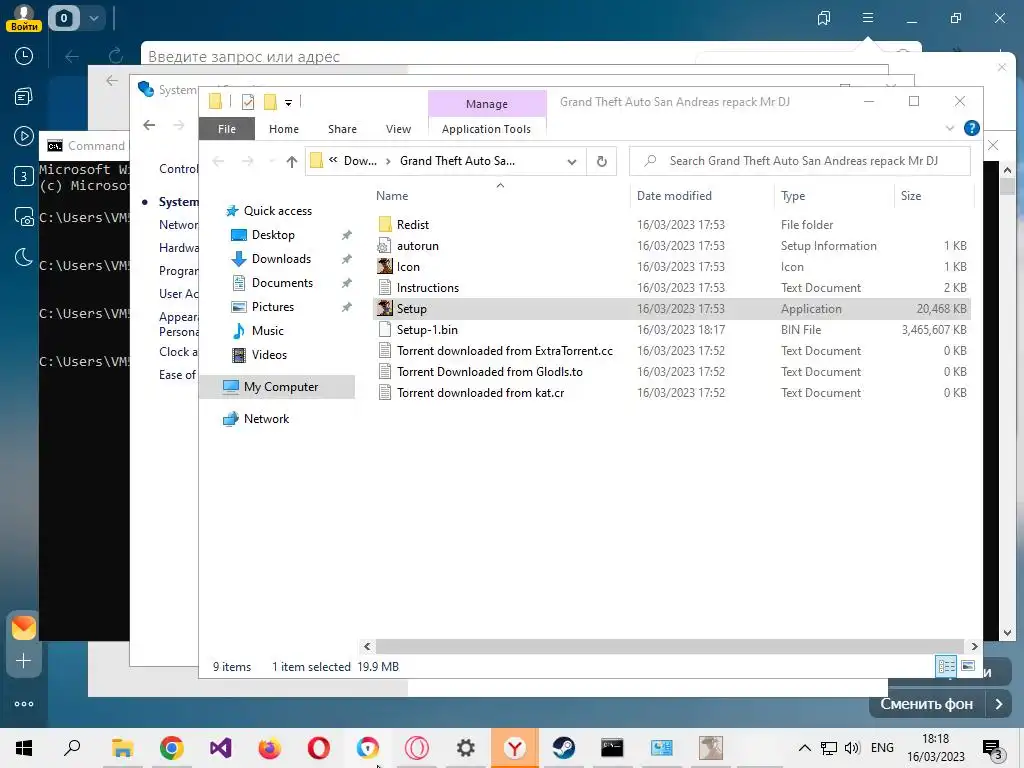Click the Explorer forward navigation arrow

pyautogui.click(x=248, y=161)
